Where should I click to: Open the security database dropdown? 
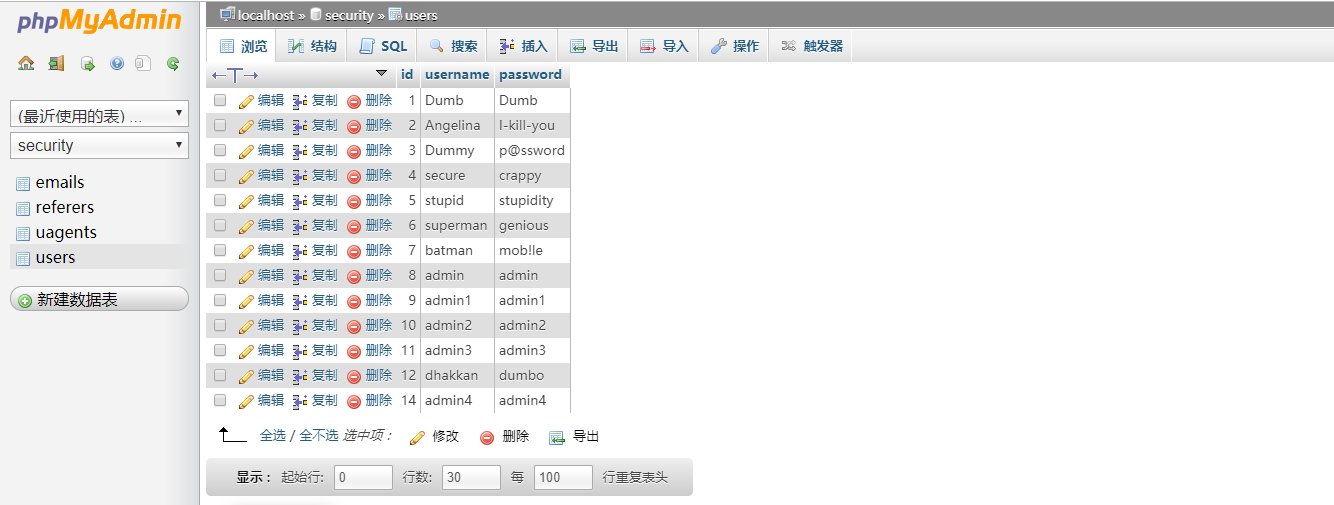pyautogui.click(x=99, y=145)
